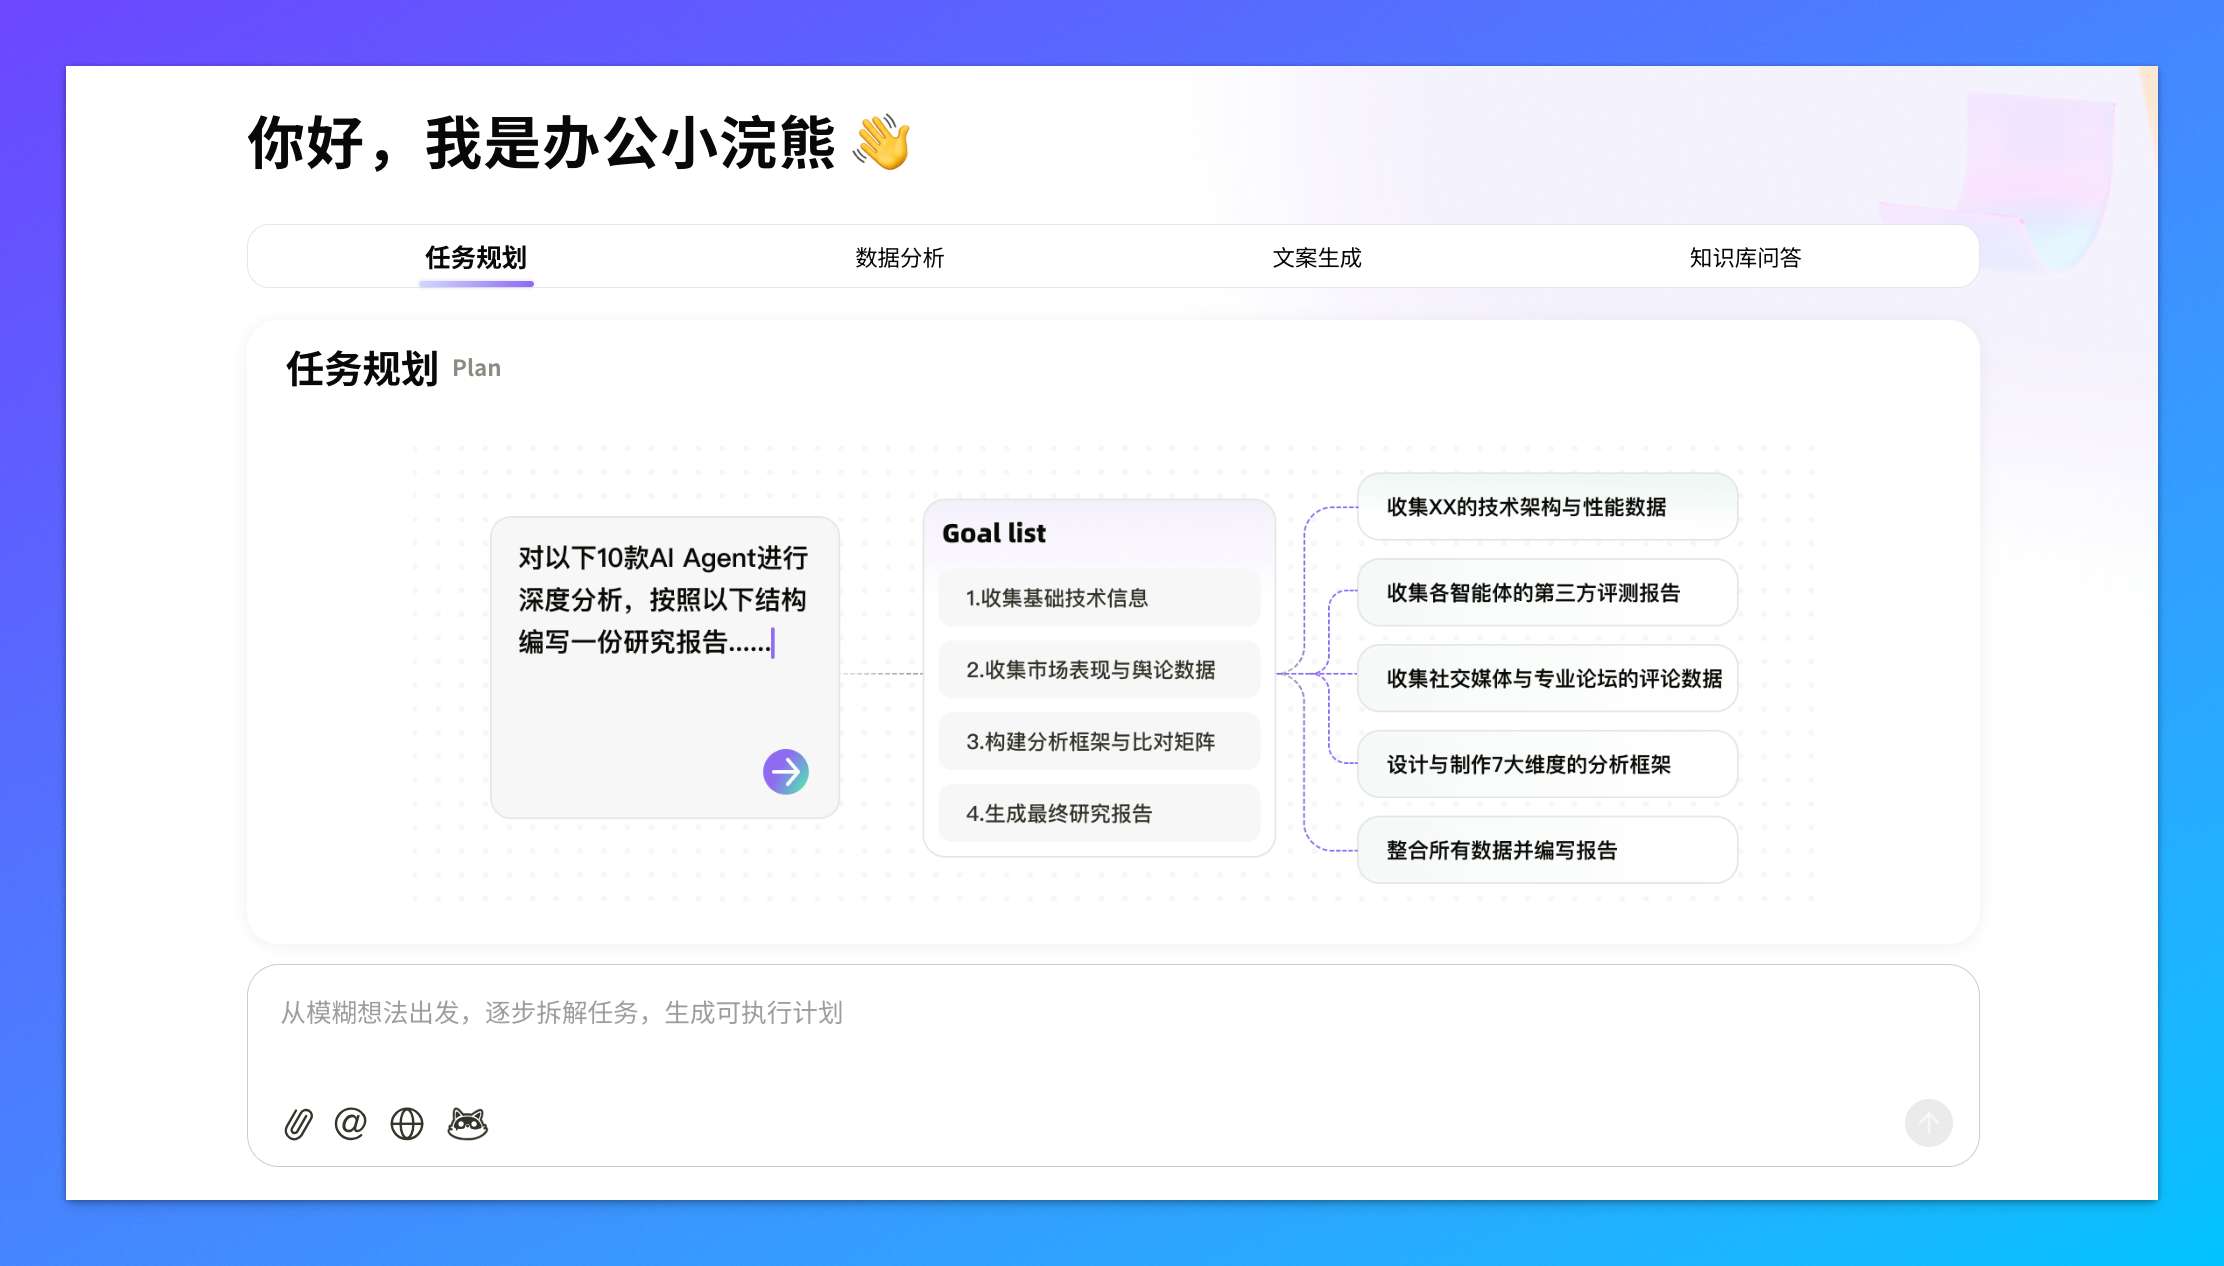Click node "收集XX的技术架构与性能数据"

tap(1546, 508)
